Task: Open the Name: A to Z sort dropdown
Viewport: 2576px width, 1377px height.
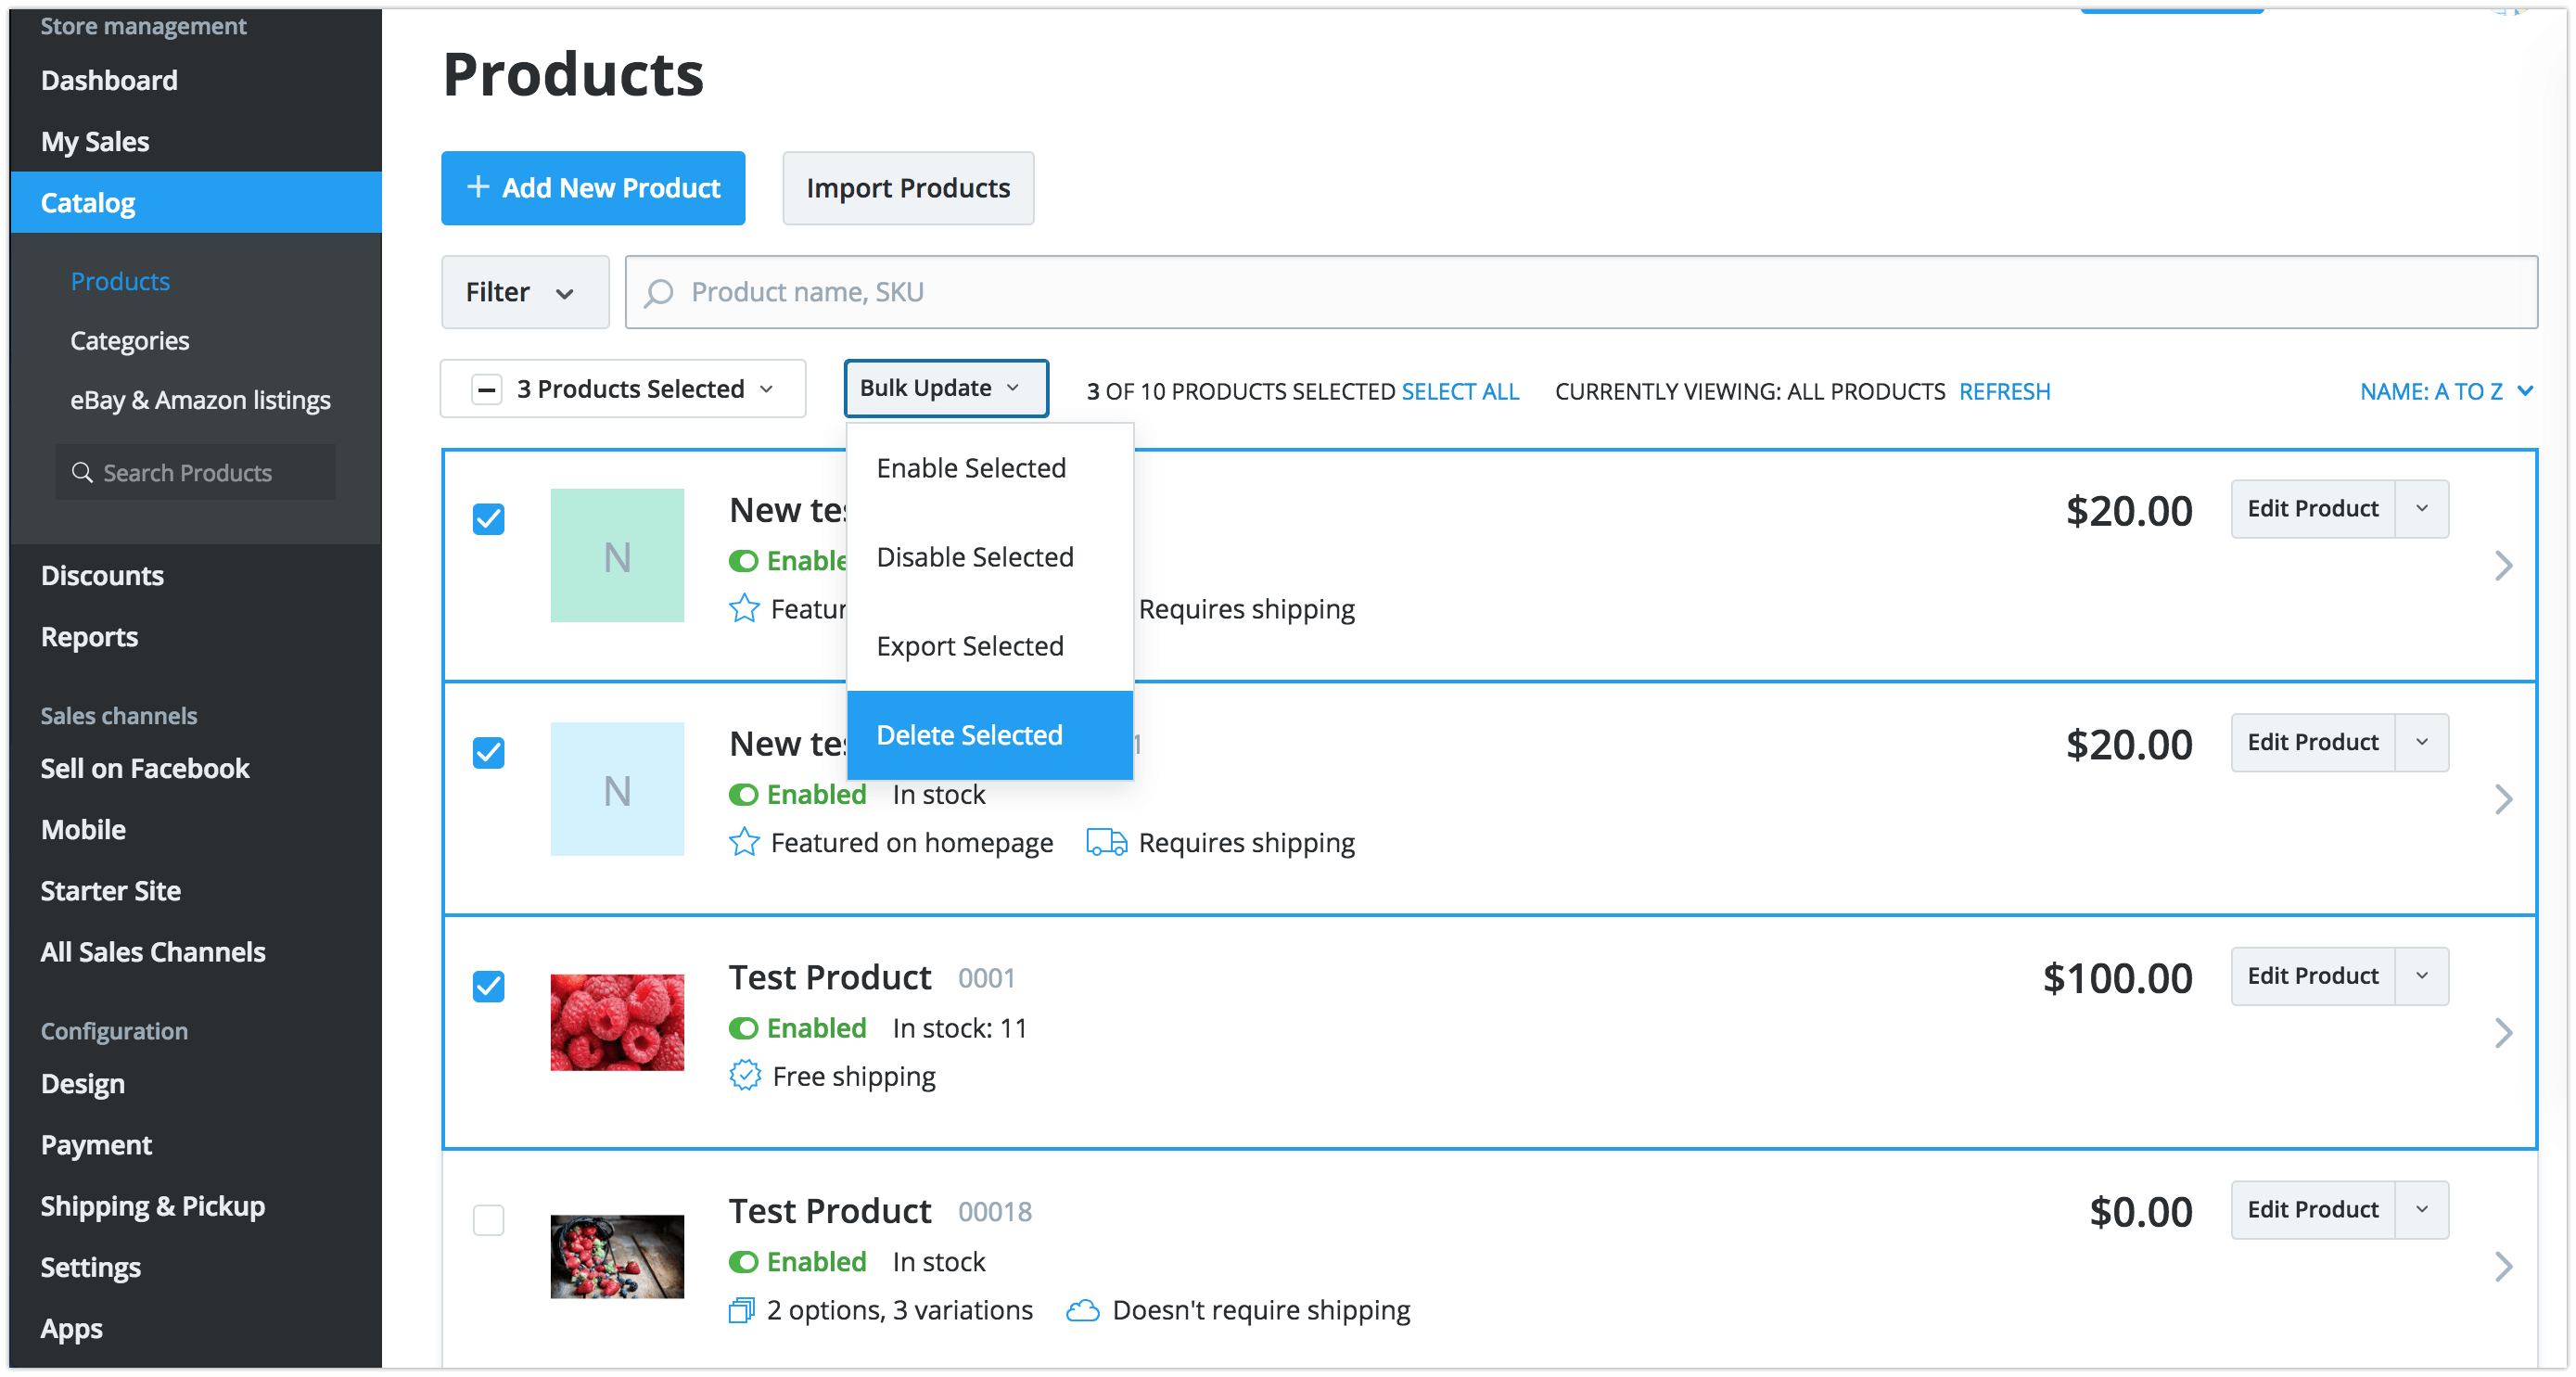Action: click(x=2445, y=391)
